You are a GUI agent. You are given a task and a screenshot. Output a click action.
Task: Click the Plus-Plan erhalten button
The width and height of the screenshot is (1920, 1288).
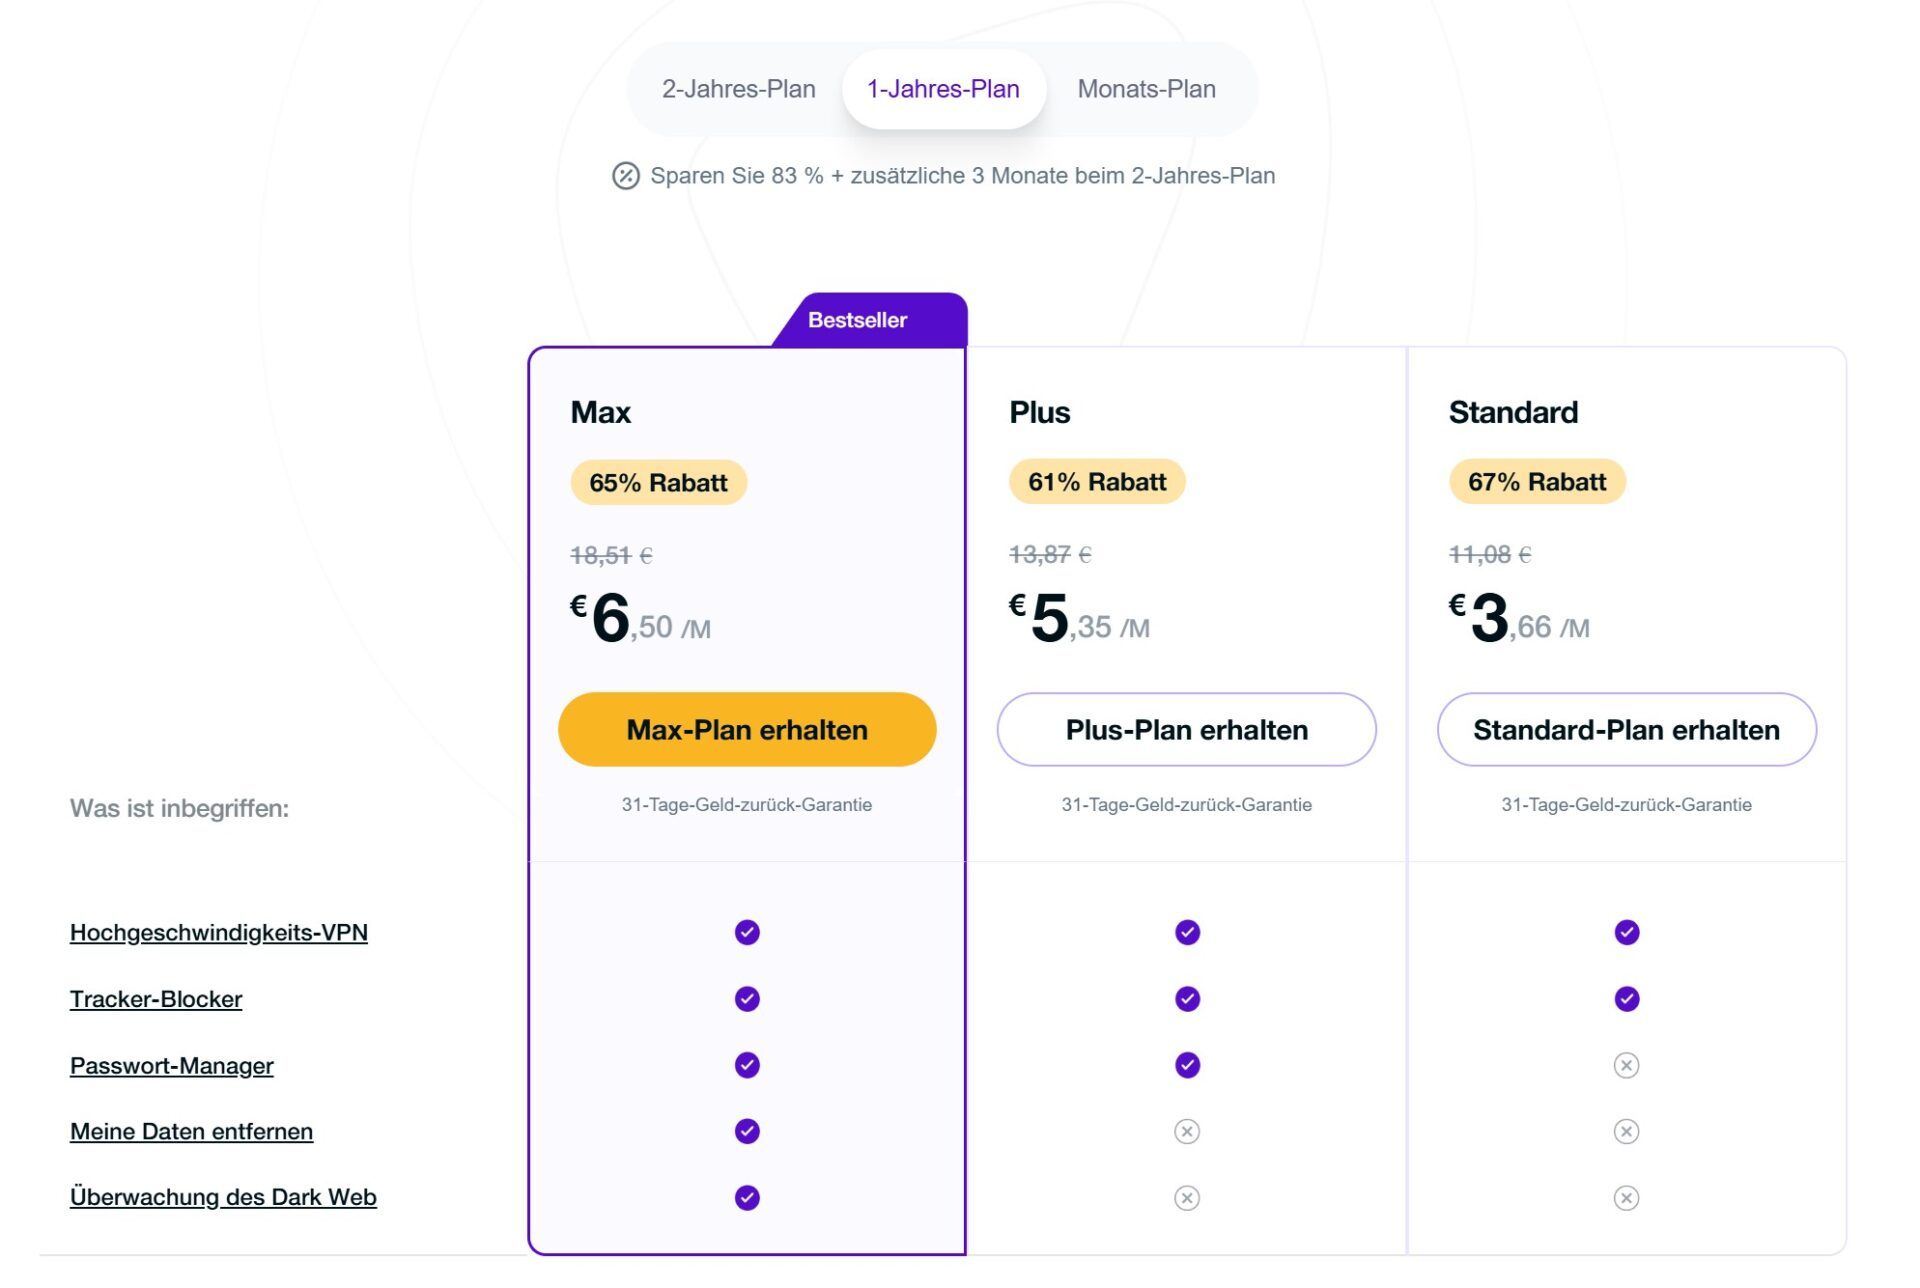click(x=1186, y=730)
